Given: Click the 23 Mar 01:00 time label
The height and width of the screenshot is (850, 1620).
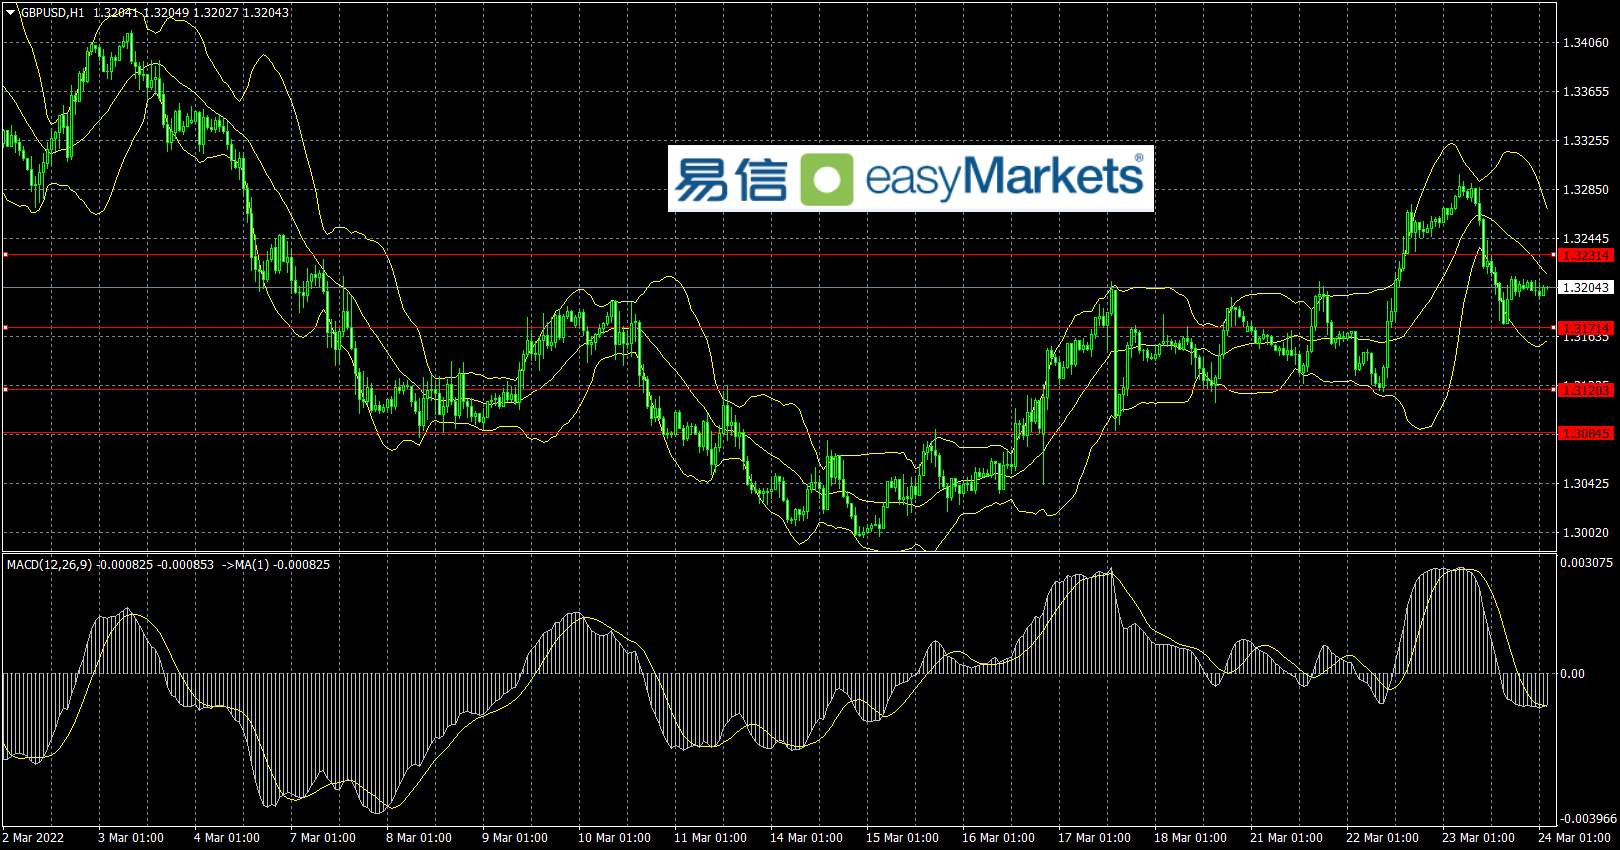Looking at the screenshot, I should pyautogui.click(x=1478, y=838).
